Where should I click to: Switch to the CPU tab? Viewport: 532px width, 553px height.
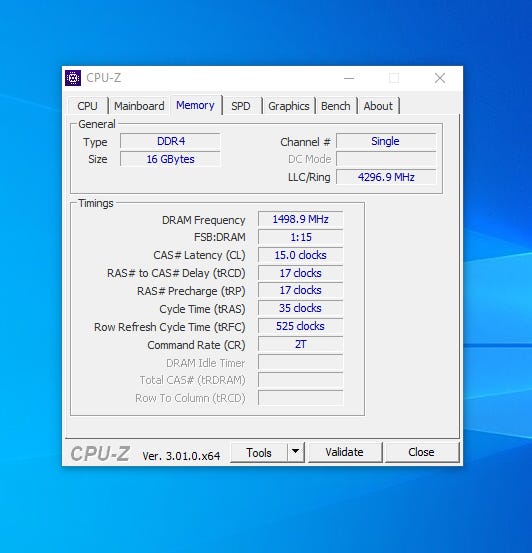pyautogui.click(x=87, y=106)
